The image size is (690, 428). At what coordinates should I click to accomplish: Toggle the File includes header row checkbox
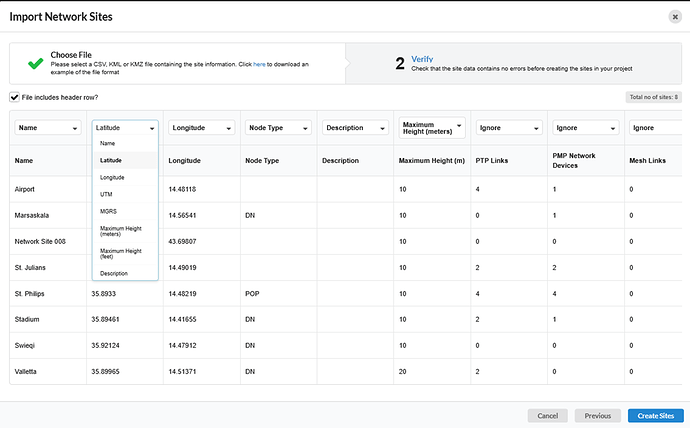pyautogui.click(x=14, y=97)
